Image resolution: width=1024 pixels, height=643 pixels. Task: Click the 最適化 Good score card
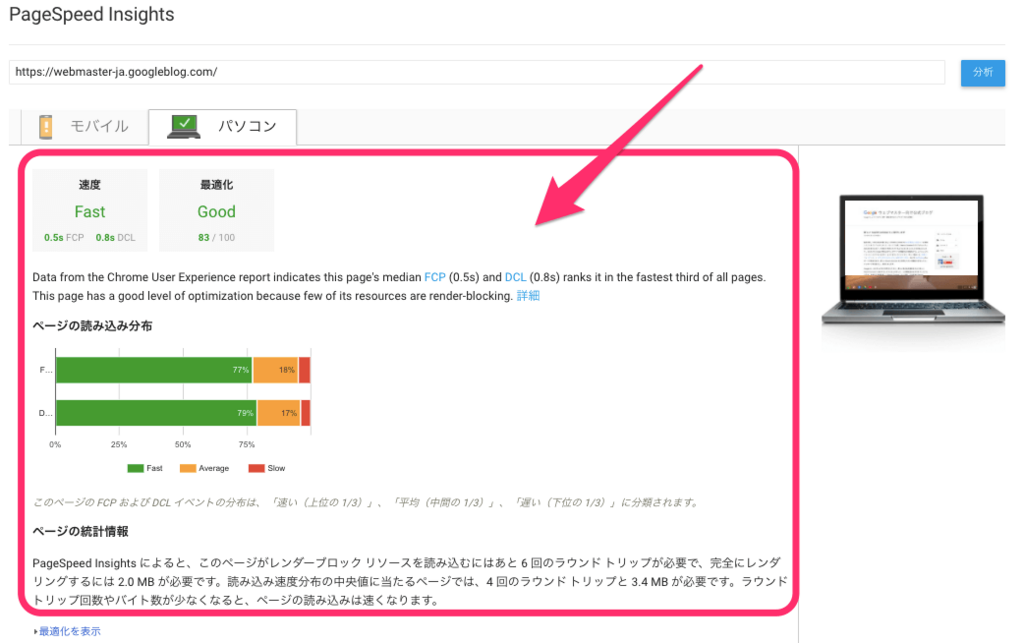pos(216,210)
